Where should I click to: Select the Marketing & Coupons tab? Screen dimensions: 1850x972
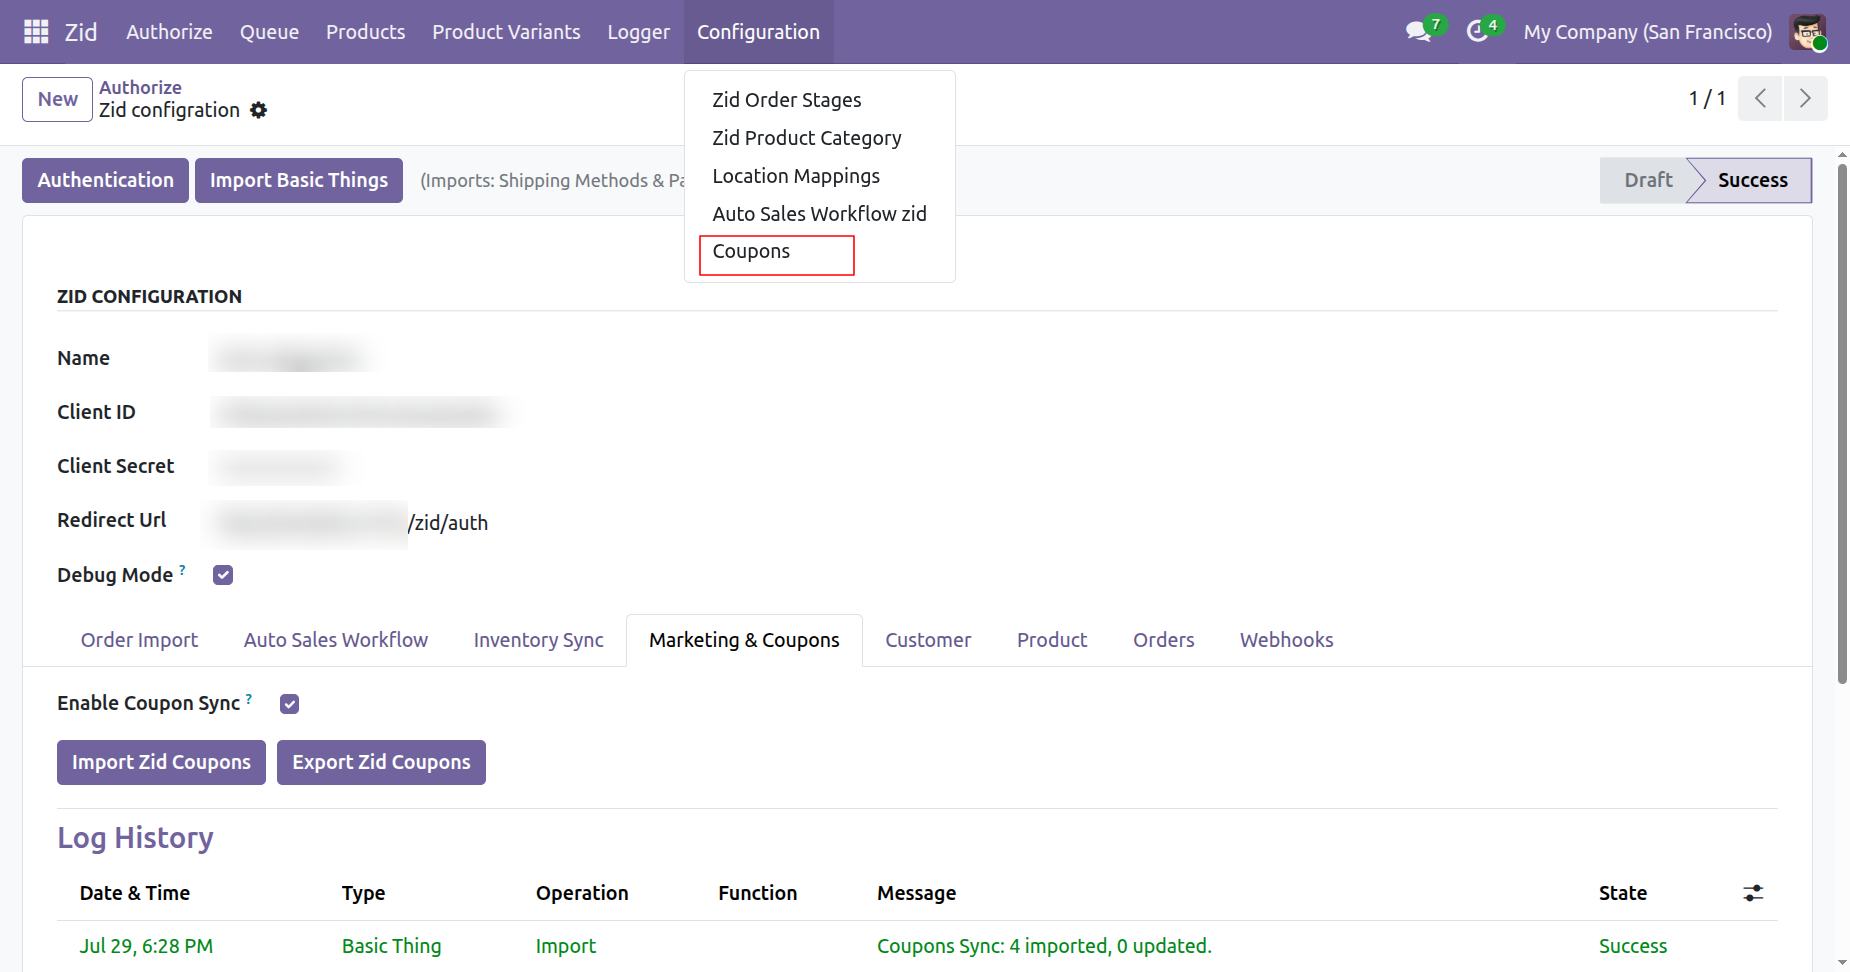point(744,640)
